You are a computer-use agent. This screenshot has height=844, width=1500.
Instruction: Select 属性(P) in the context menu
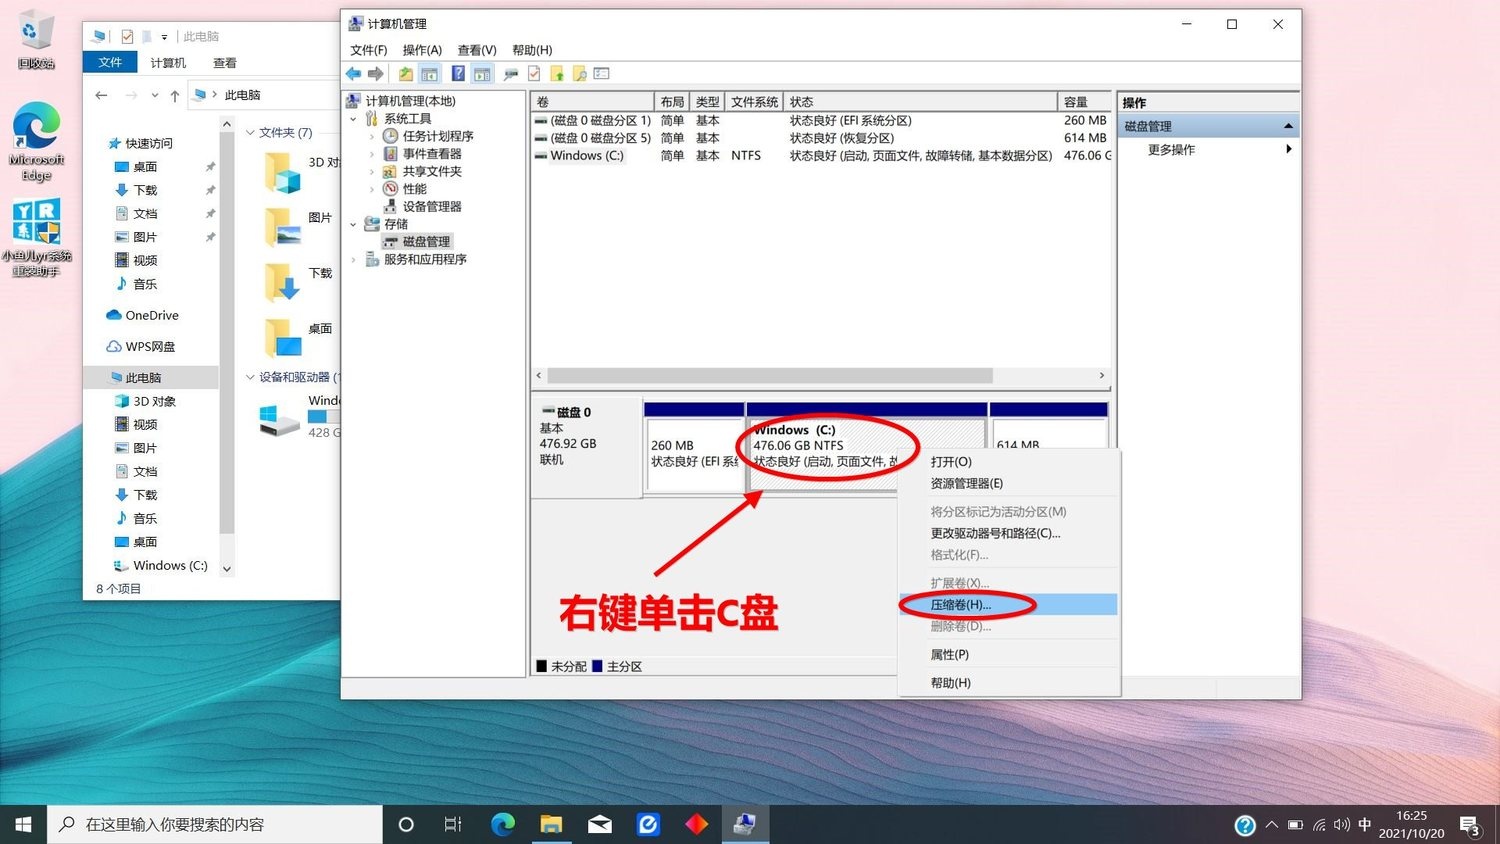click(949, 655)
